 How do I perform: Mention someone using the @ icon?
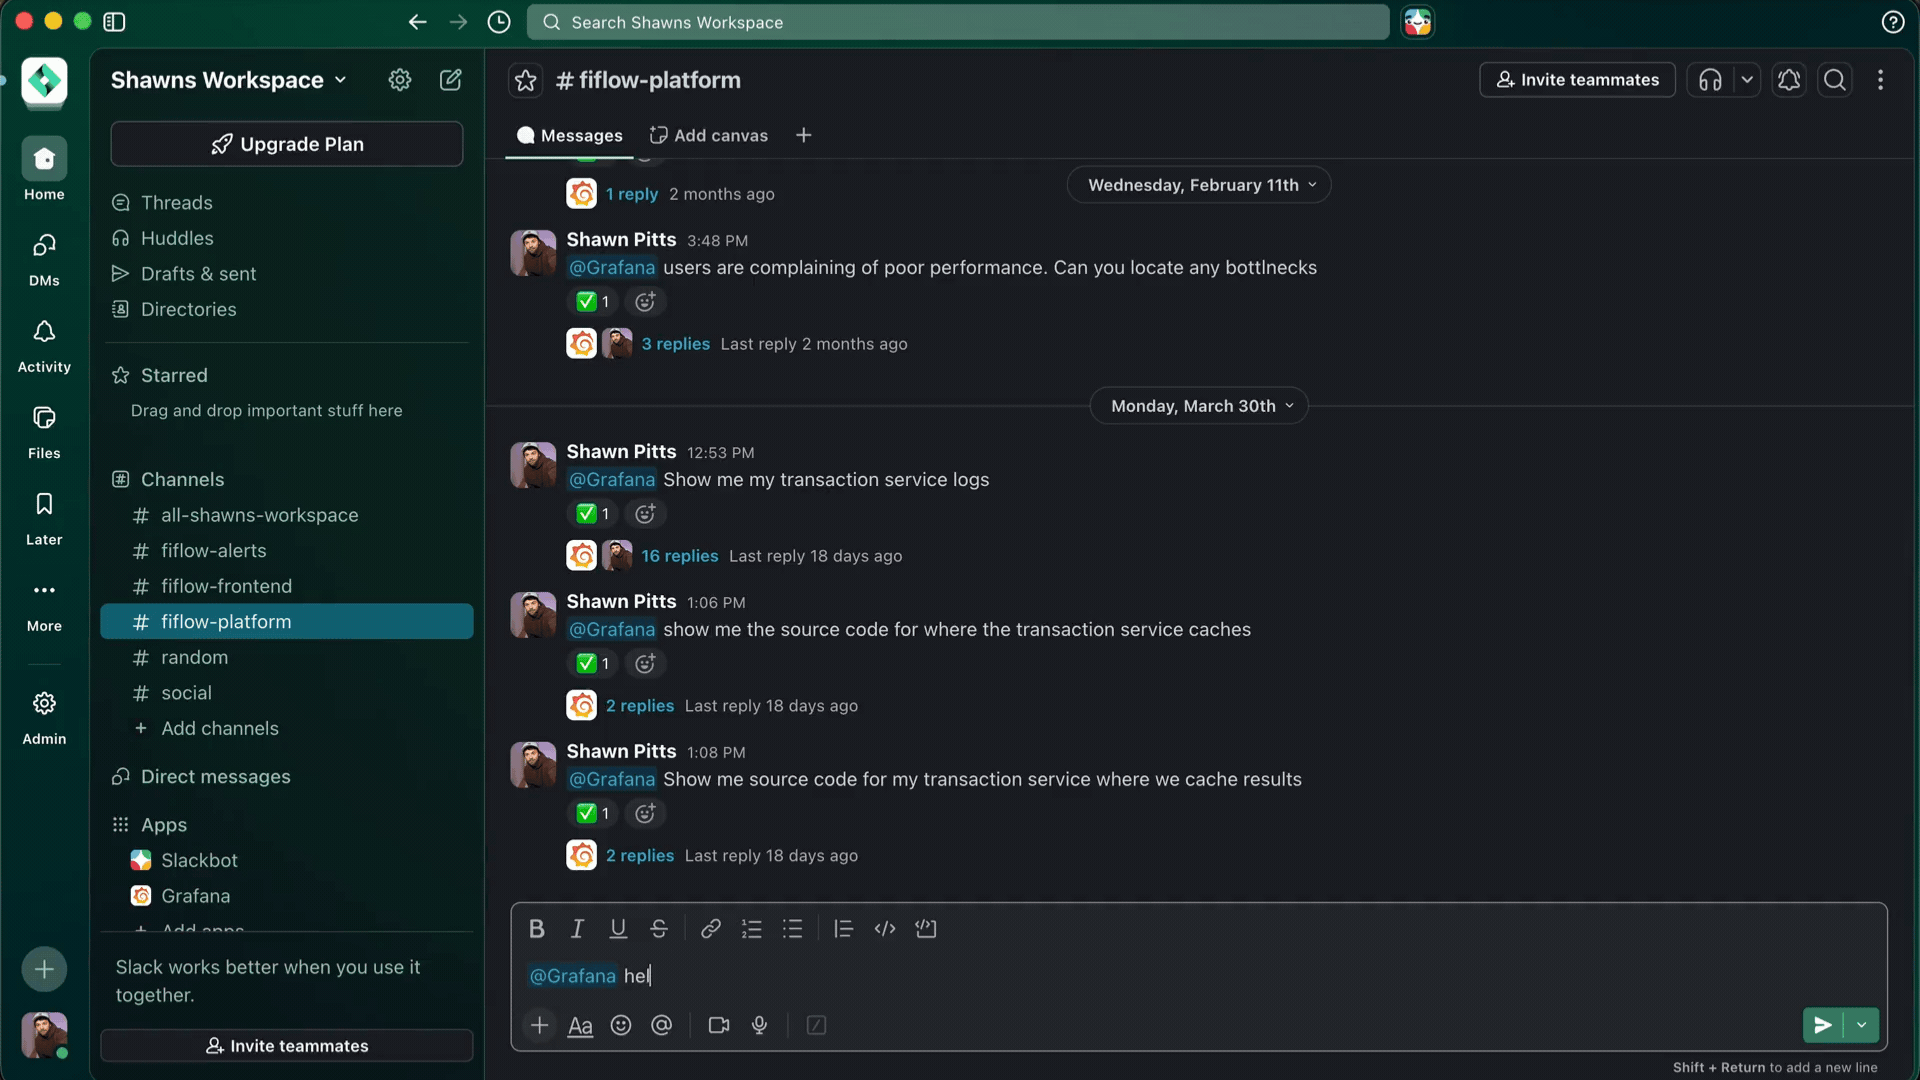click(x=661, y=1025)
